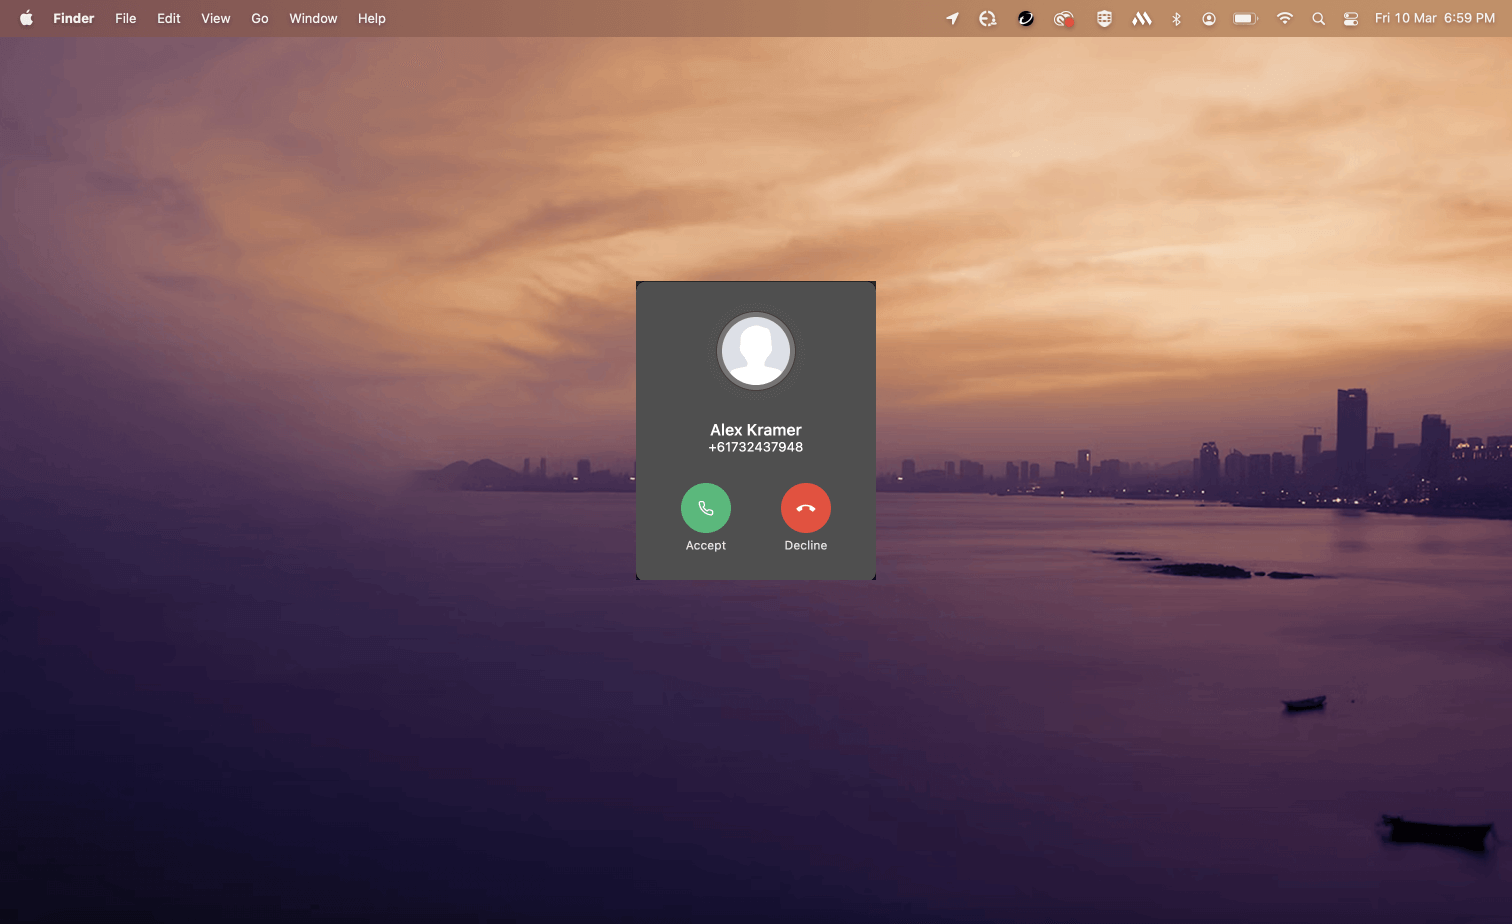Open the Edit menu
The width and height of the screenshot is (1512, 924).
(x=168, y=18)
